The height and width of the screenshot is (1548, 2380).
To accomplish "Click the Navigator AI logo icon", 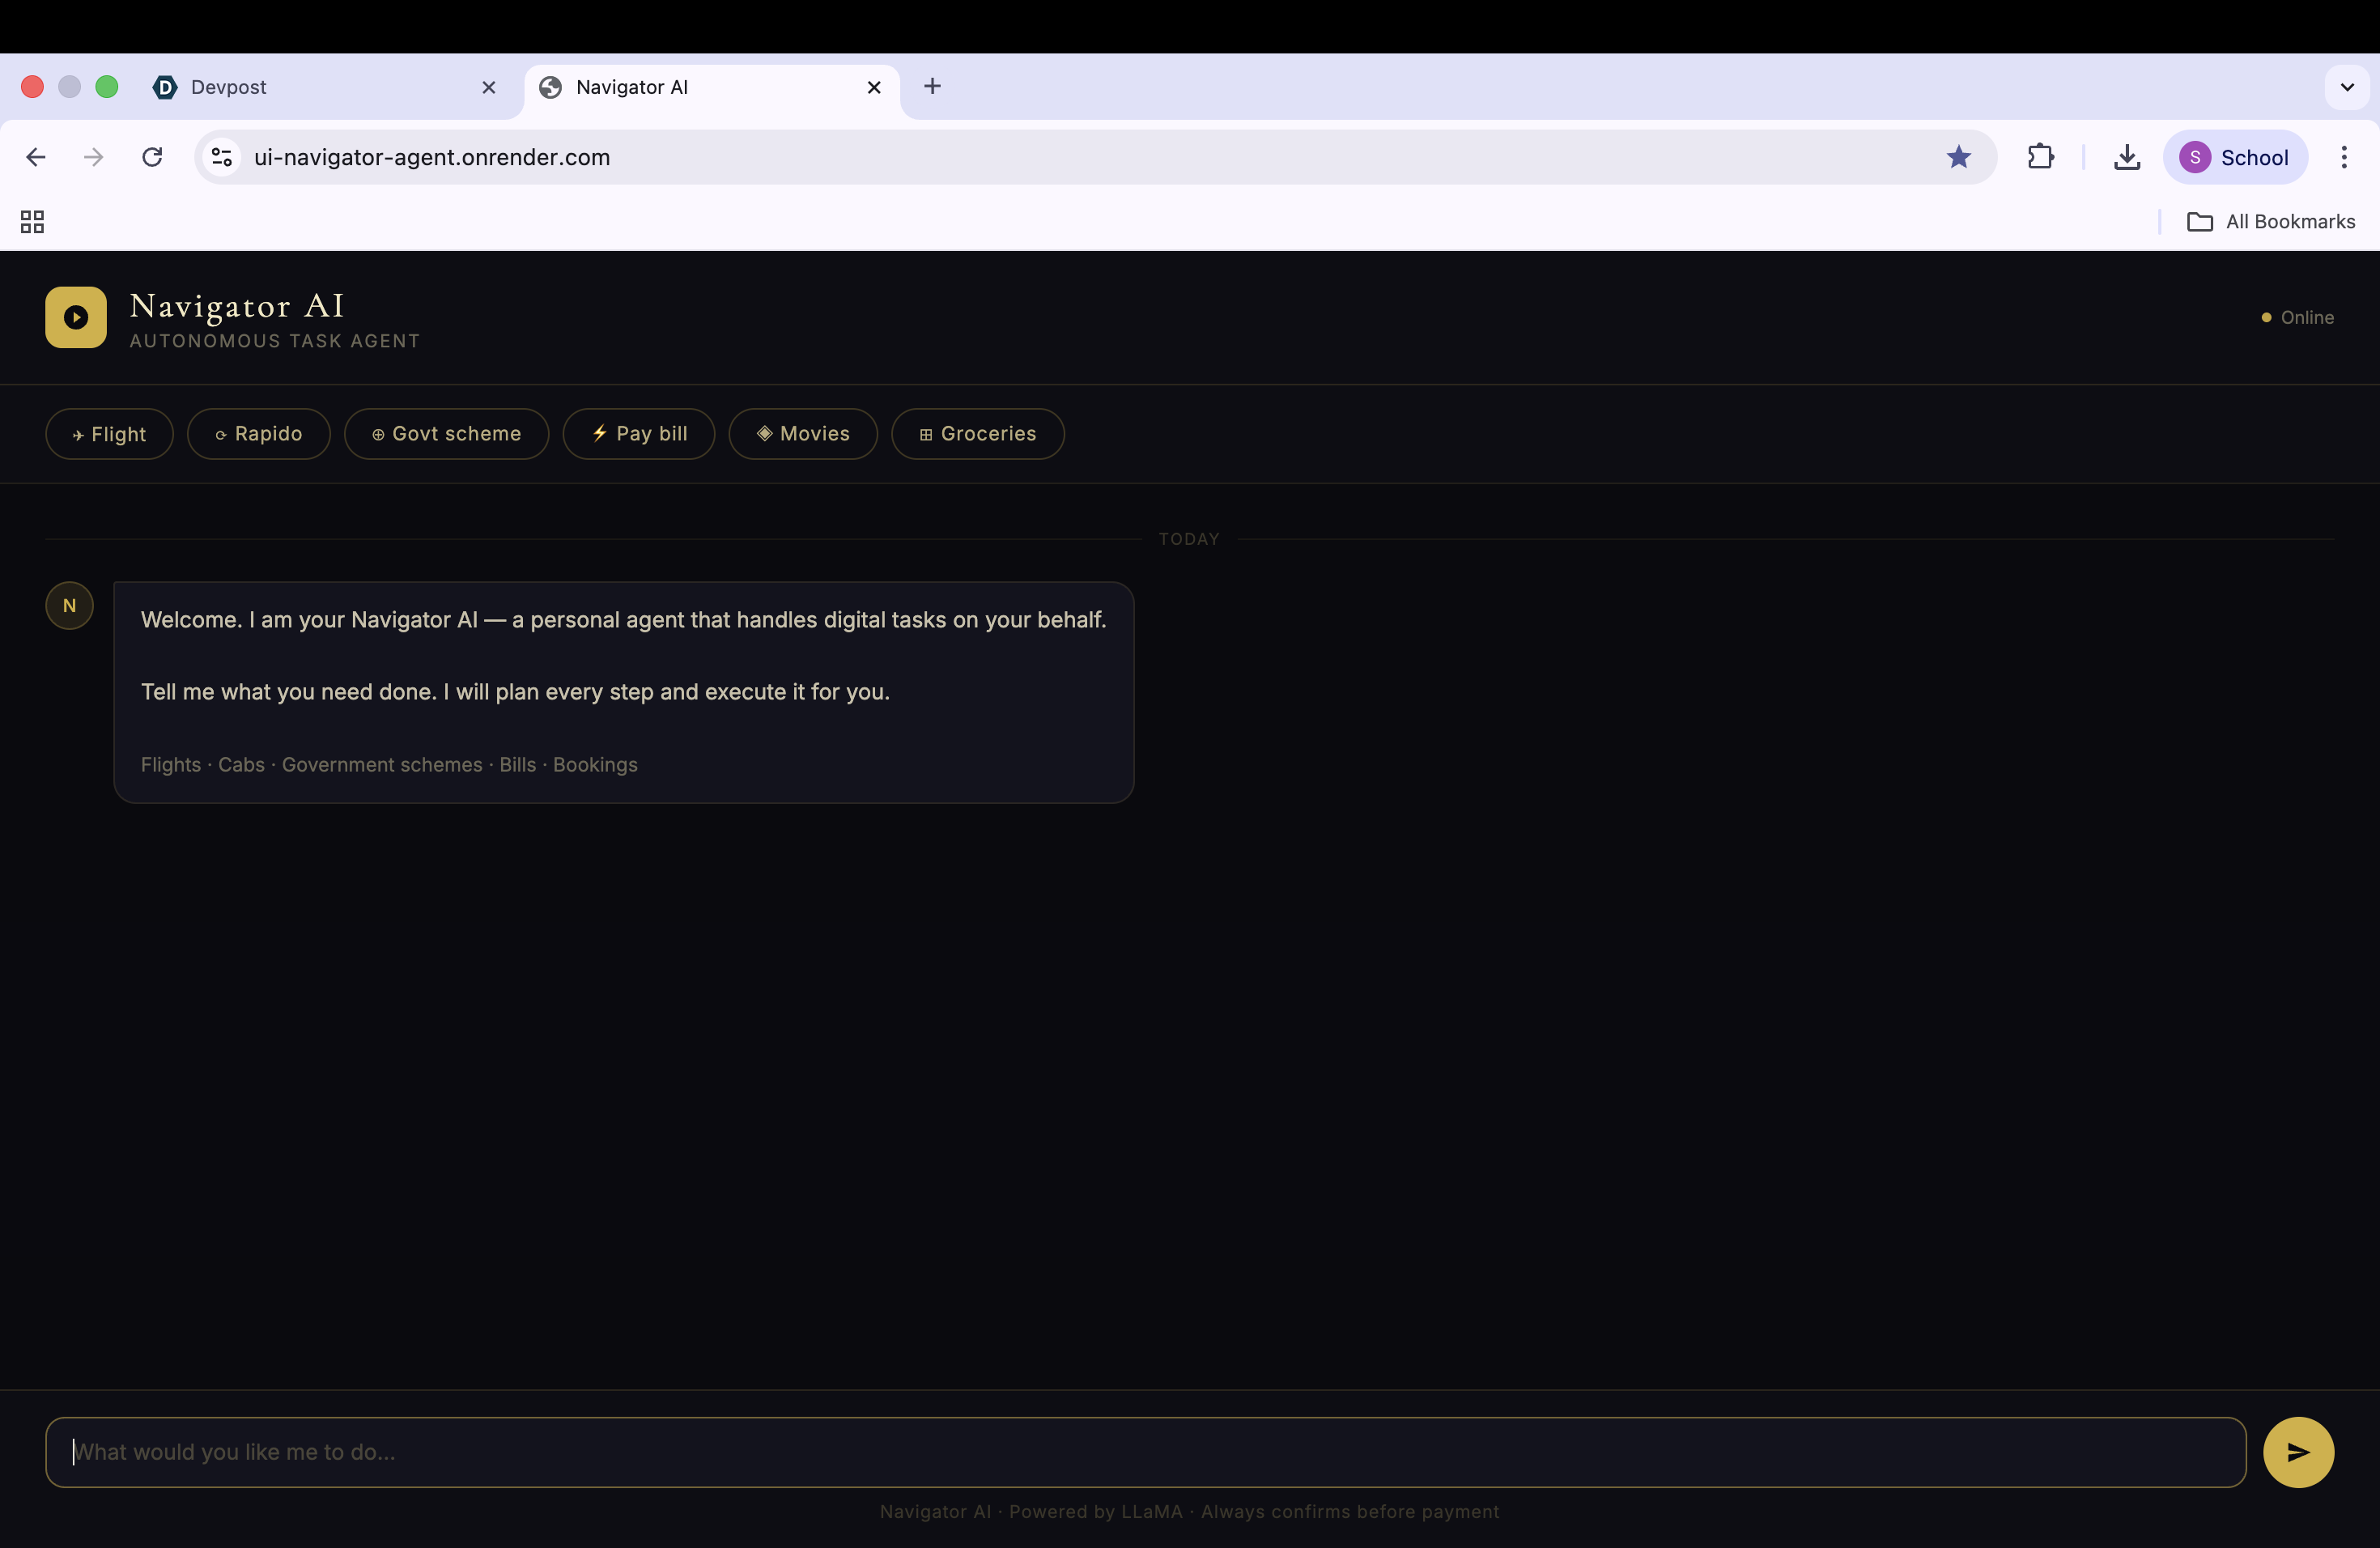I will 76,317.
